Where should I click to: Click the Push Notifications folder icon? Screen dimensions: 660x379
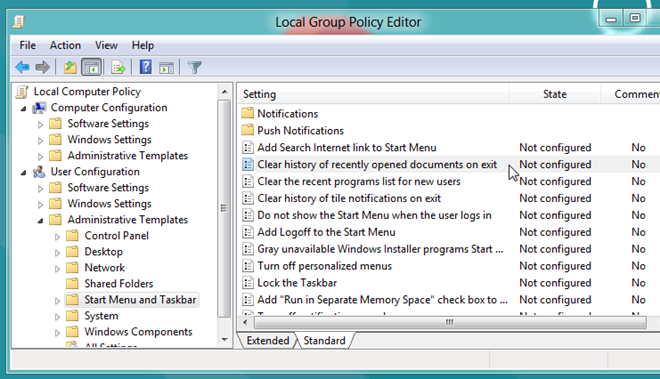pos(248,130)
